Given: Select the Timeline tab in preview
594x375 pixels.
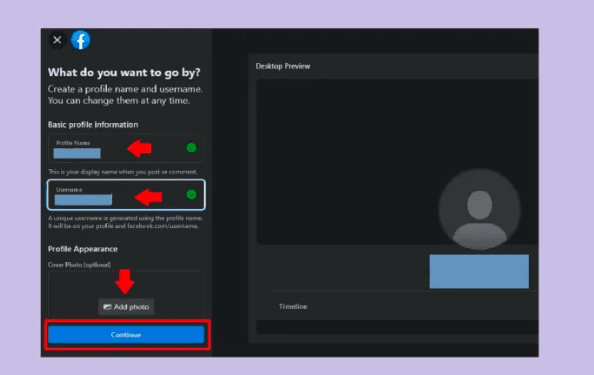Looking at the screenshot, I should coord(293,306).
